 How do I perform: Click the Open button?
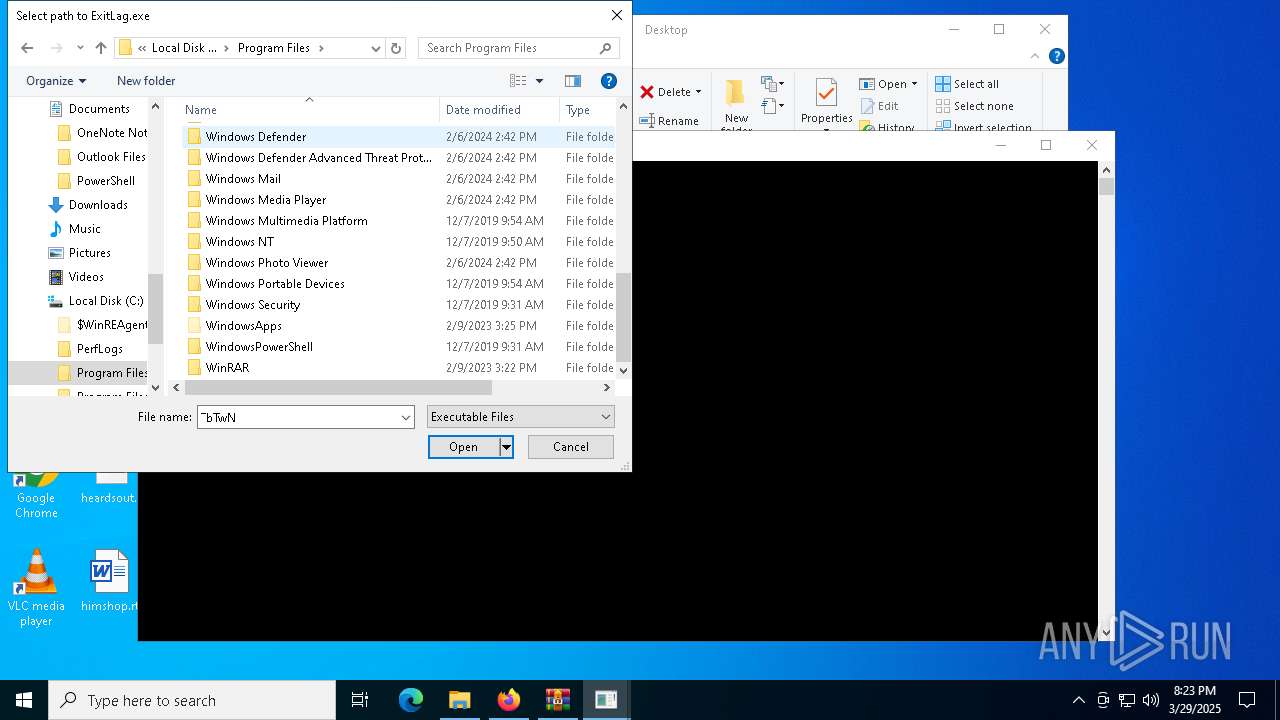(x=463, y=447)
